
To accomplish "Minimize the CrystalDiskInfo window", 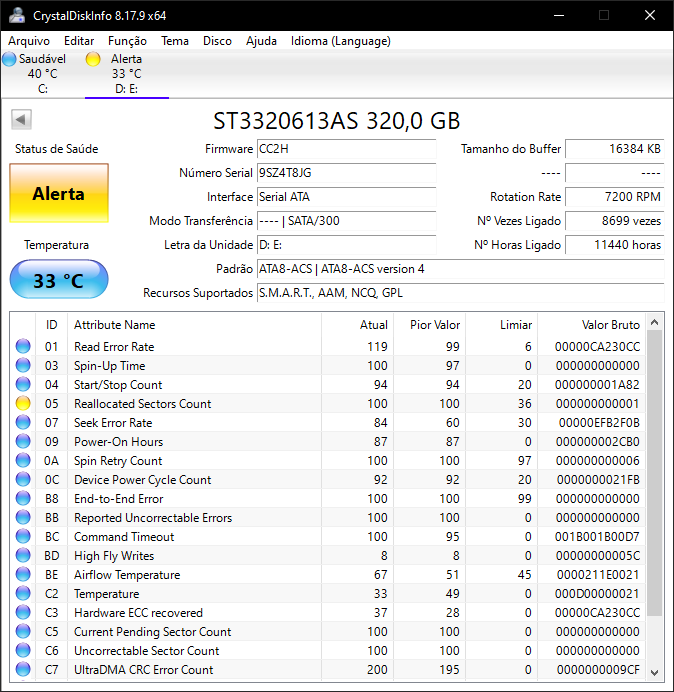I will [x=559, y=15].
